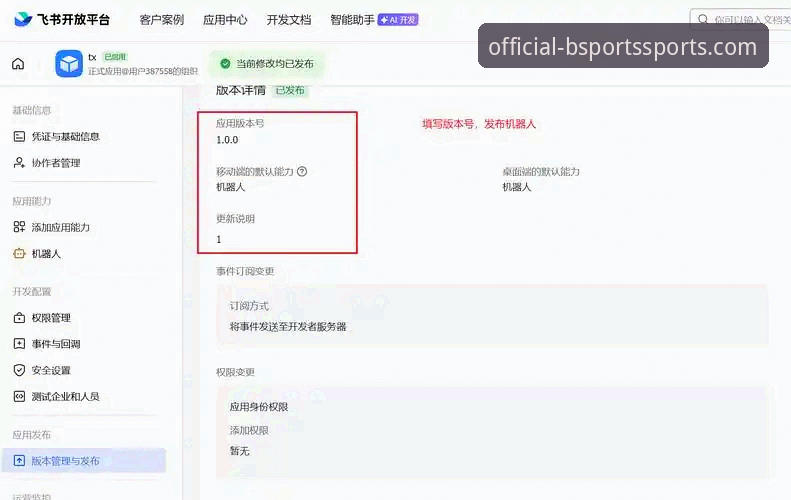The height and width of the screenshot is (500, 791).
Task: Click the 添加应用能力 grid icon
Action: click(19, 227)
